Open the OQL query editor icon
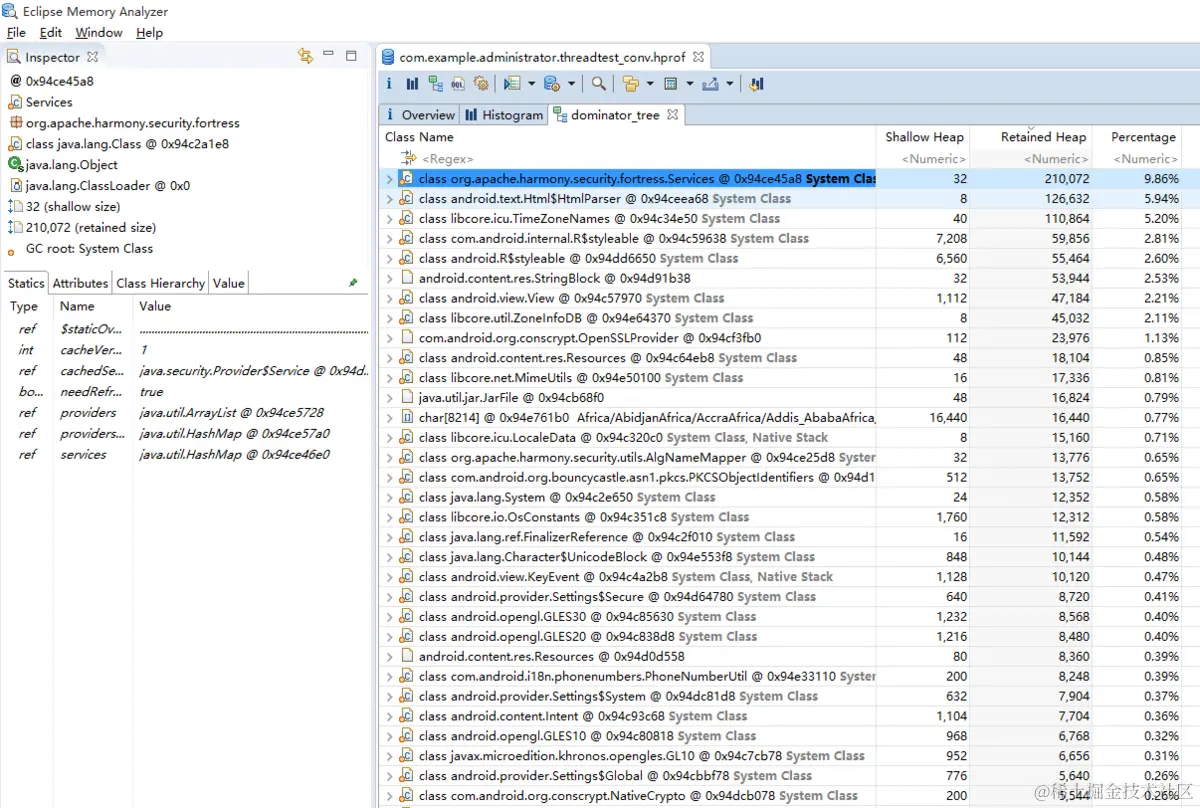The width and height of the screenshot is (1200, 808). coord(458,84)
